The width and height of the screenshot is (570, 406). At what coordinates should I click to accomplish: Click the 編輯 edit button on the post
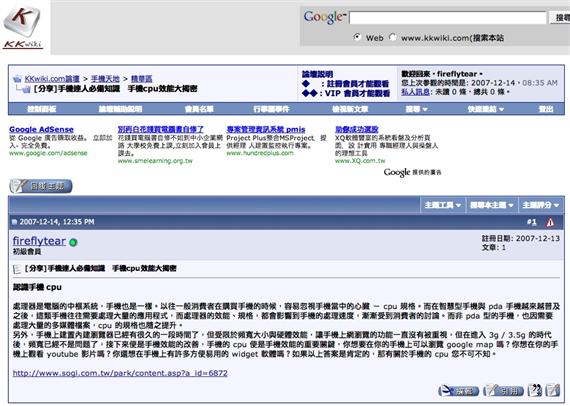(459, 391)
